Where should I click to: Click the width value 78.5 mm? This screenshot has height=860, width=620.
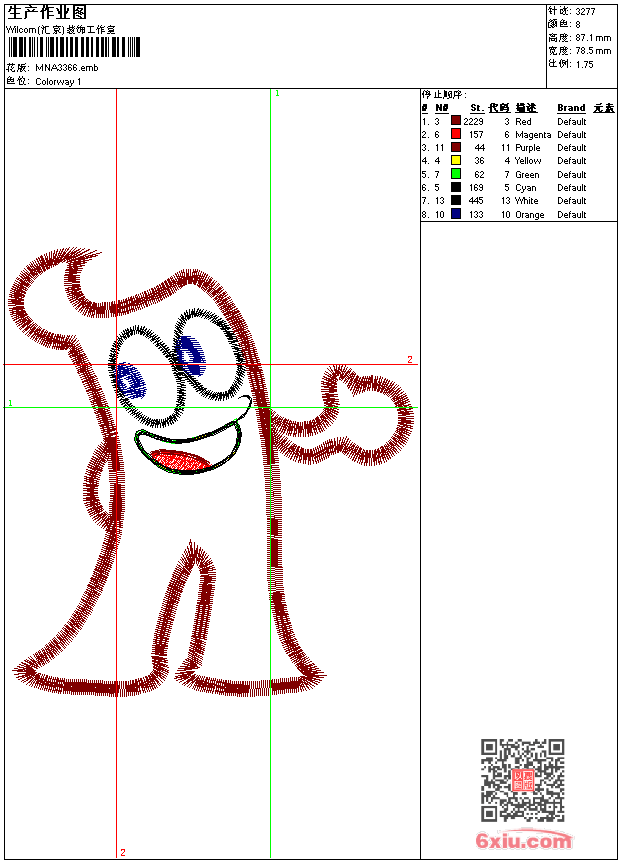[x=593, y=51]
